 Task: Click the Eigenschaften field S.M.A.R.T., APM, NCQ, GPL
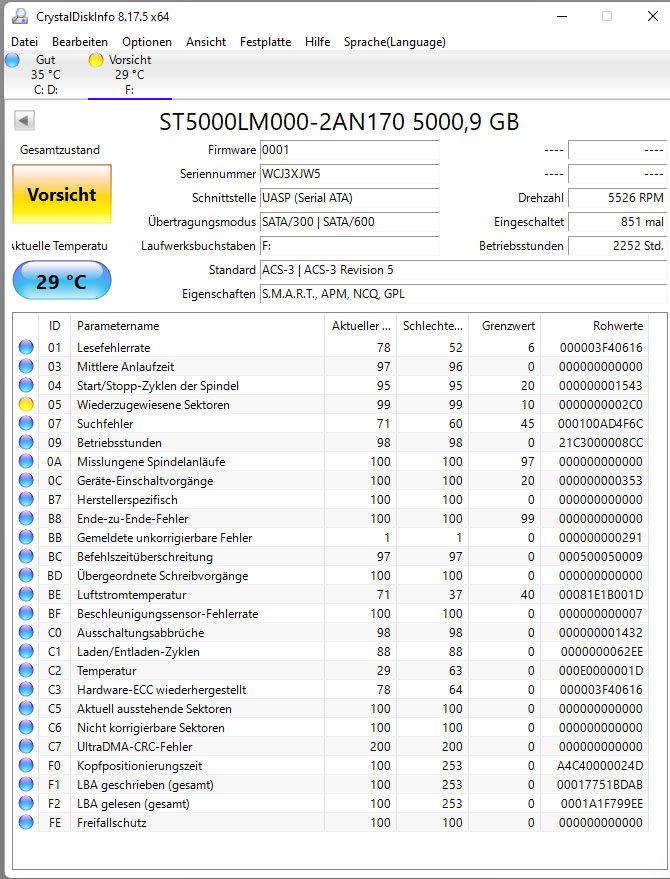[x=463, y=294]
